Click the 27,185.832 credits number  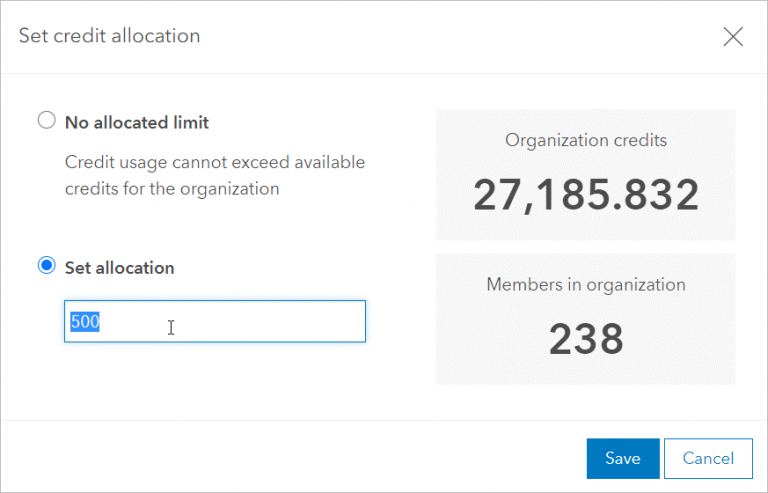click(586, 195)
